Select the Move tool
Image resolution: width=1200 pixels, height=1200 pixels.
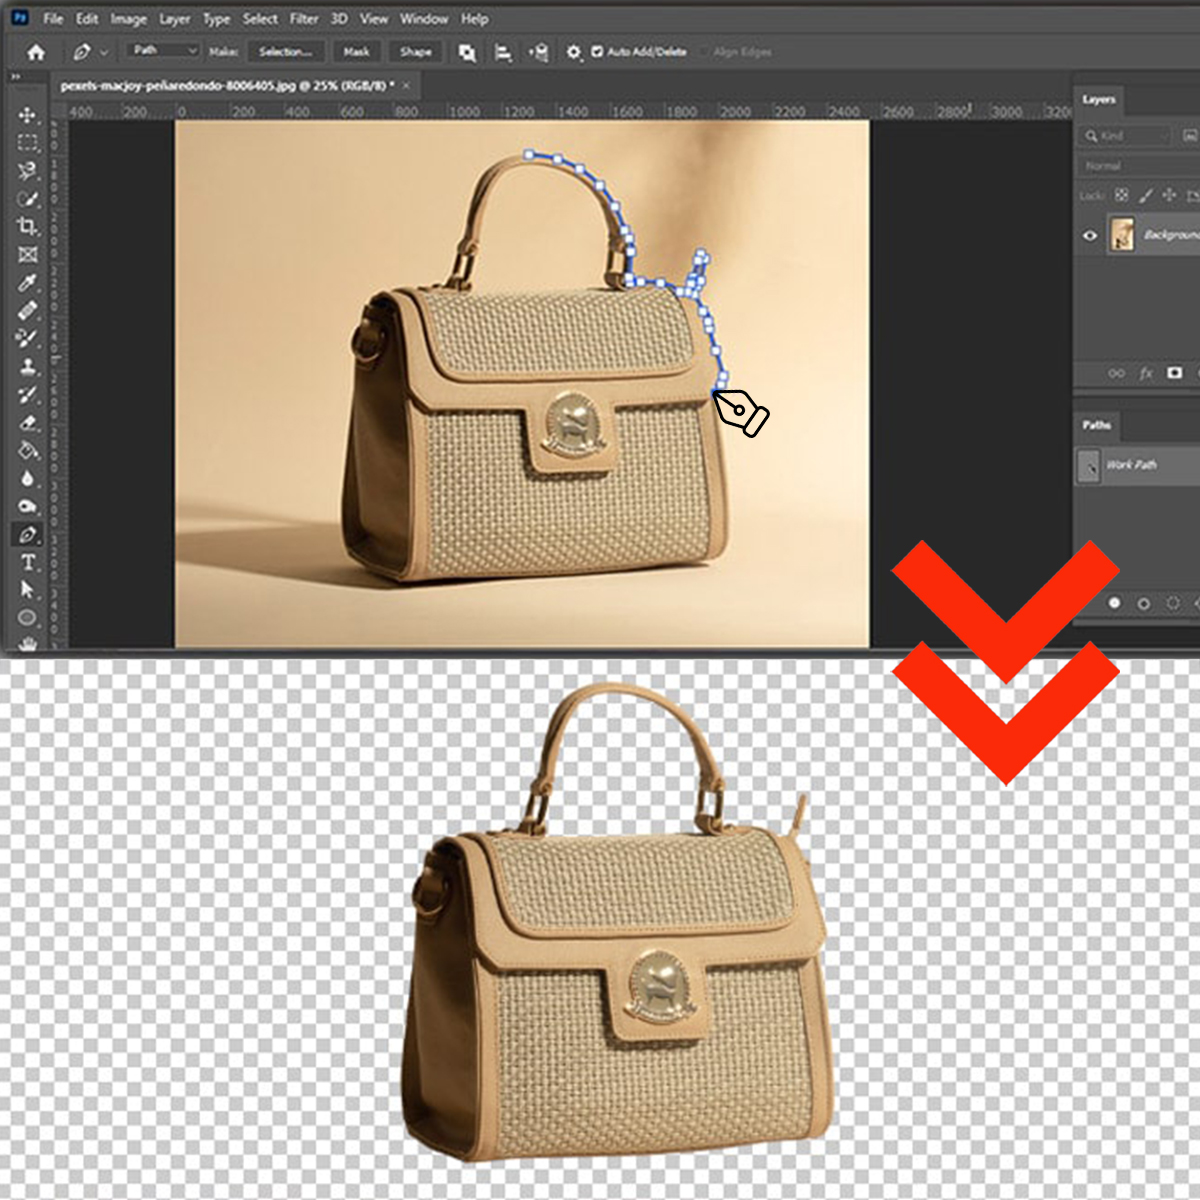(27, 115)
